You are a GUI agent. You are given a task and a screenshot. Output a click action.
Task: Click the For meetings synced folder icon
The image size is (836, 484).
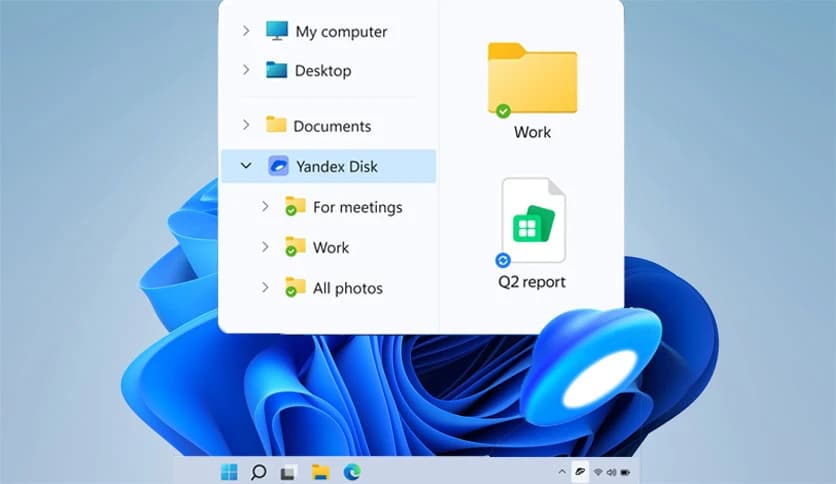tap(295, 206)
